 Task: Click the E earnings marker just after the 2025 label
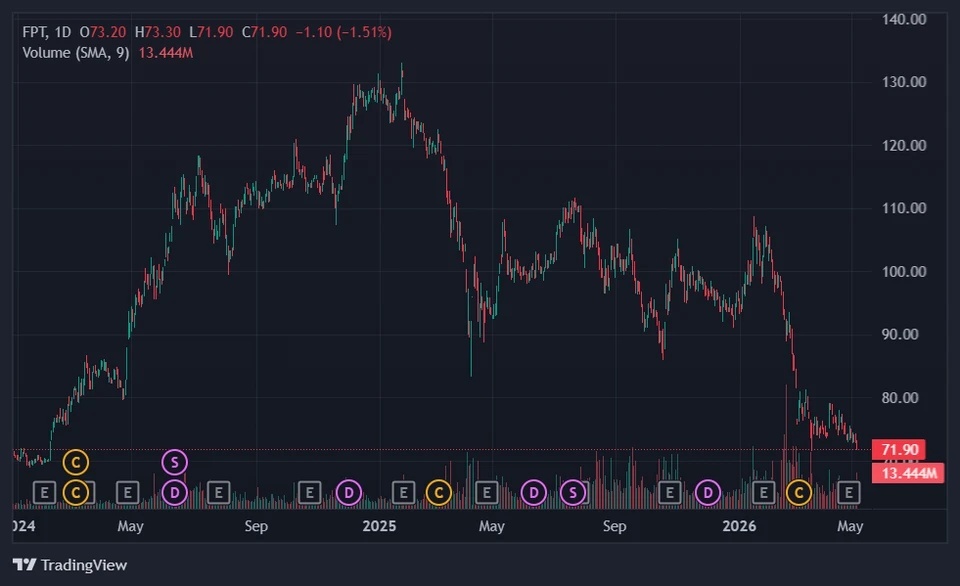[x=403, y=492]
